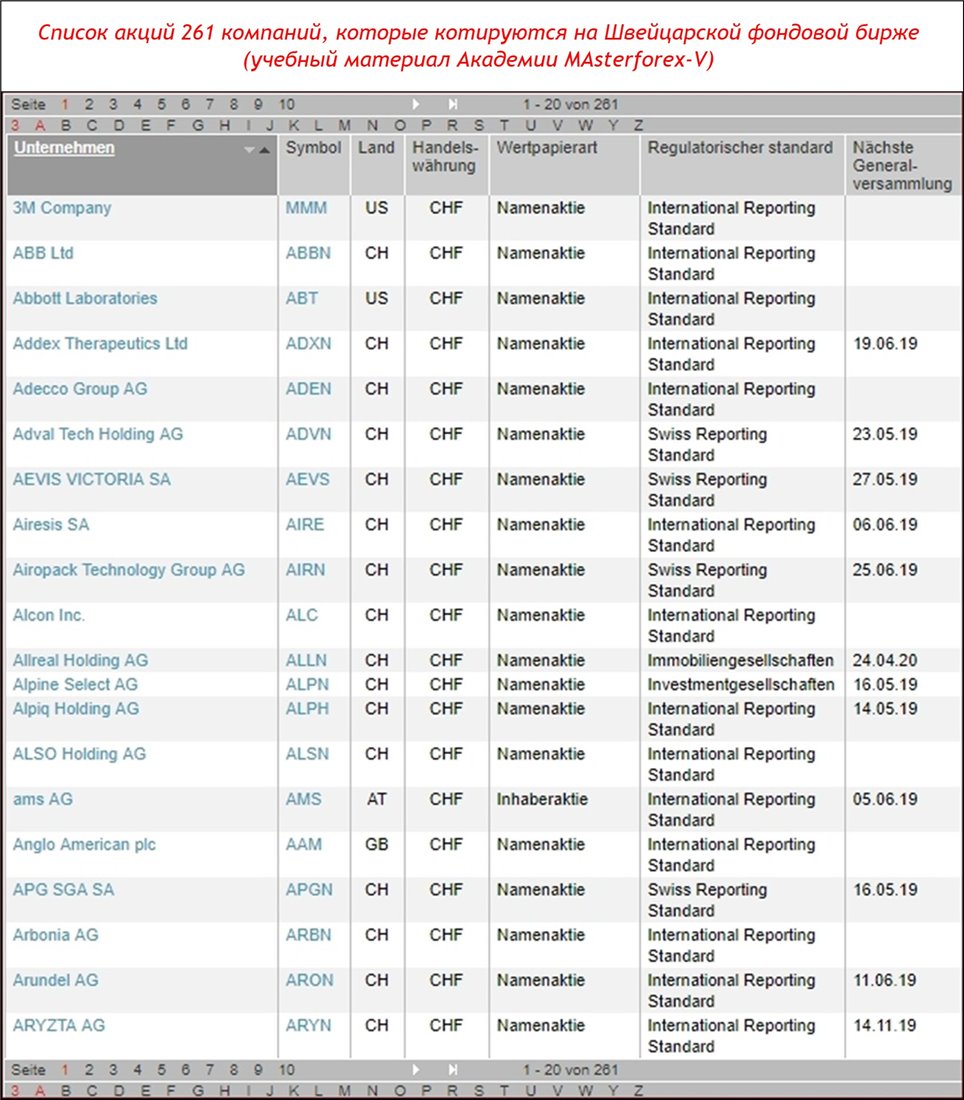This screenshot has height=1100, width=964.
Task: Select date 14.11.19 in ARYZTA row
Action: (x=885, y=1026)
